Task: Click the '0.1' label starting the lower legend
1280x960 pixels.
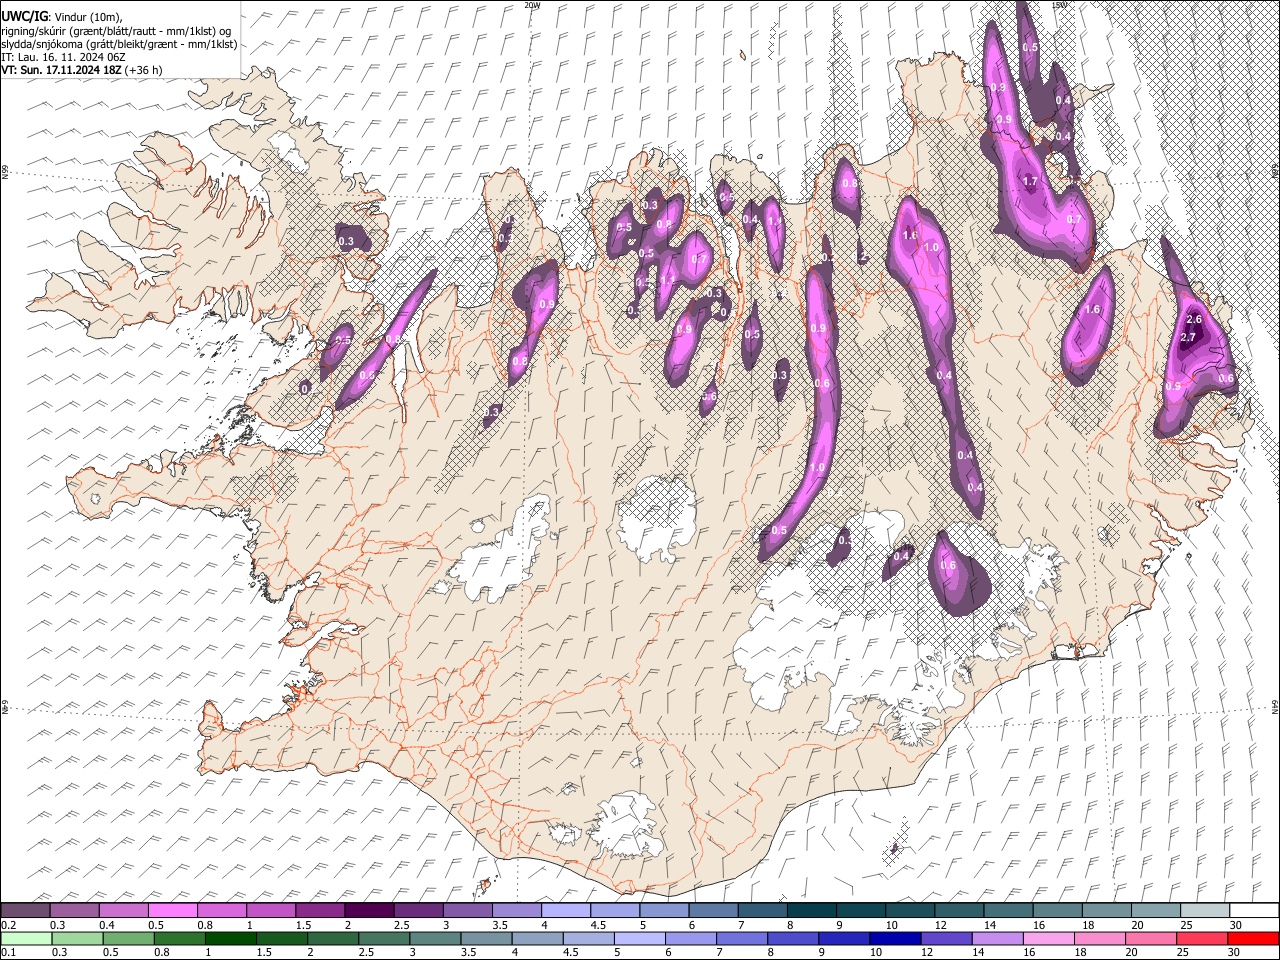Action: (x=9, y=953)
